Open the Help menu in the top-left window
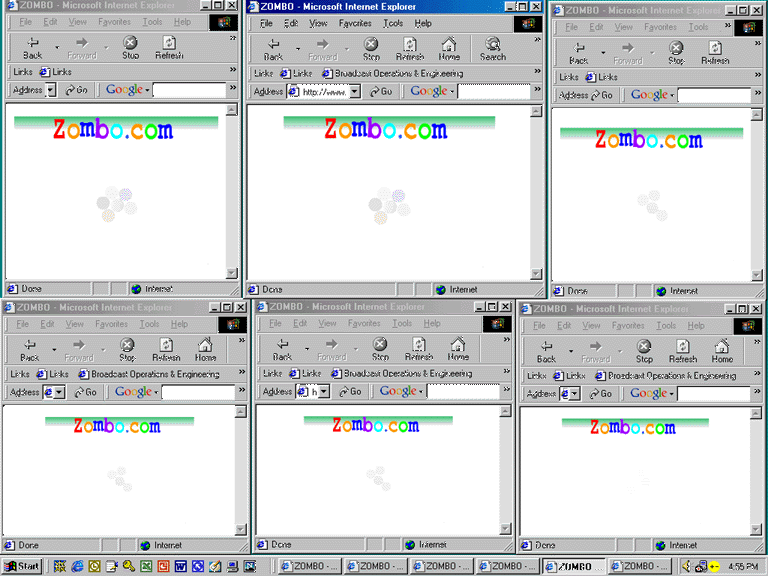The image size is (768, 576). click(x=182, y=22)
